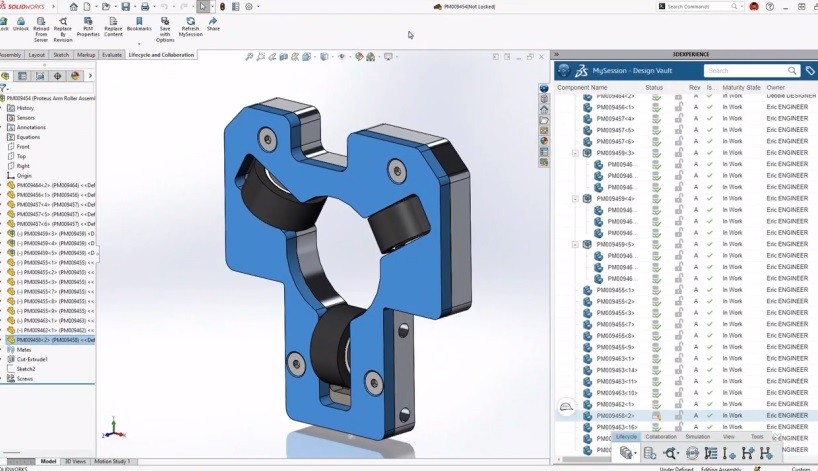Switch to the Layout tab
This screenshot has height=471, width=818.
click(x=37, y=55)
